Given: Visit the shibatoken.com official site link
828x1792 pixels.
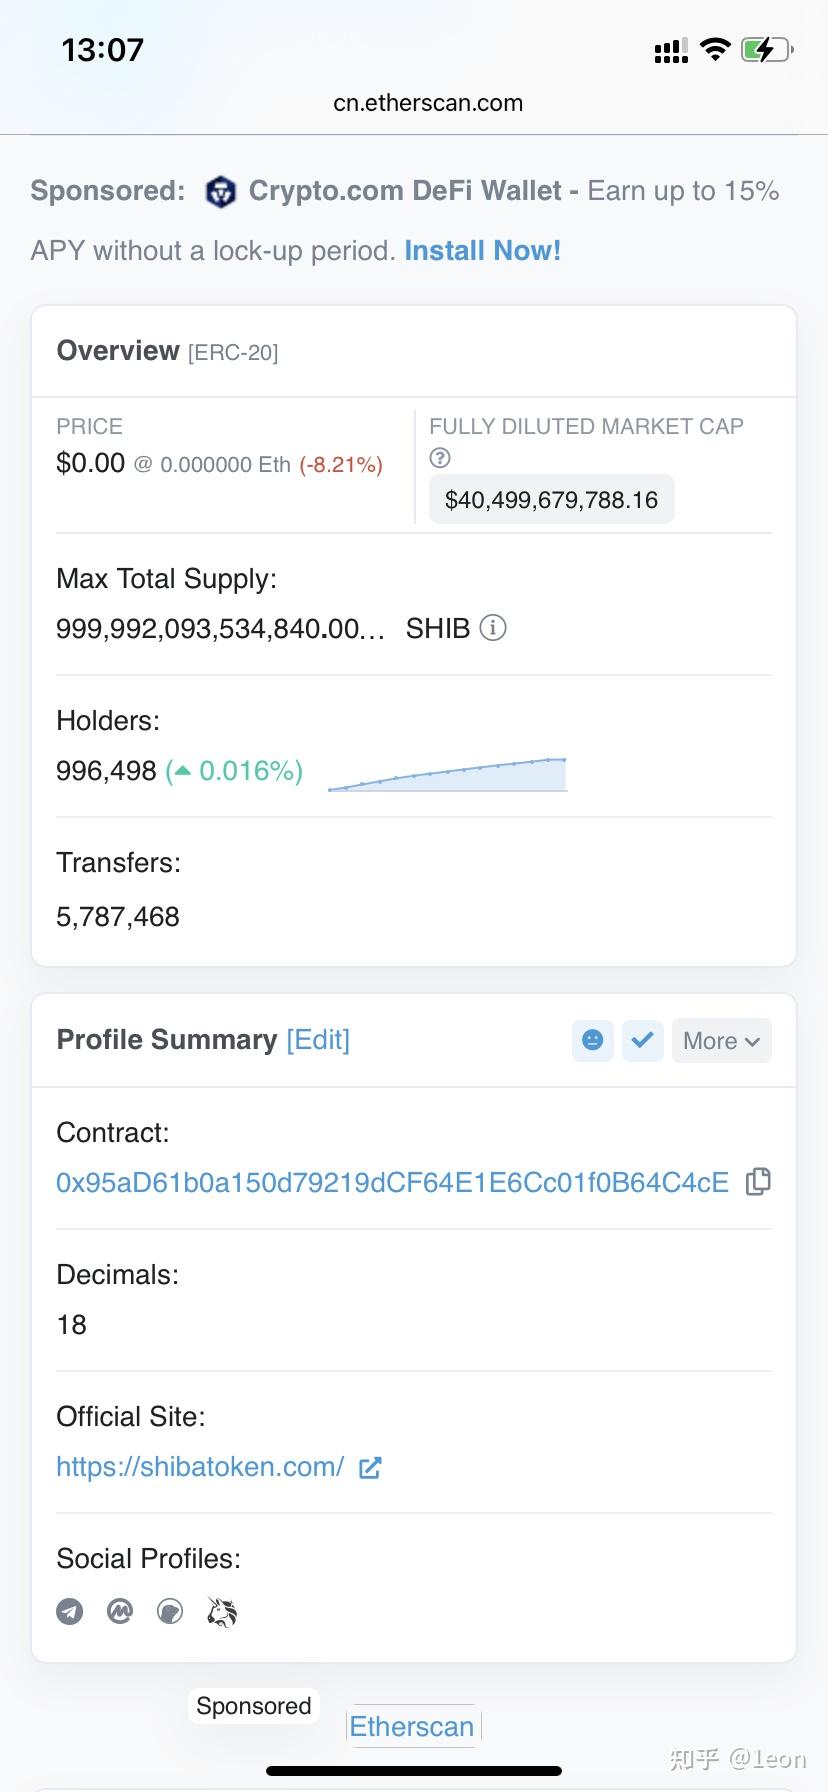Looking at the screenshot, I should tap(200, 1467).
